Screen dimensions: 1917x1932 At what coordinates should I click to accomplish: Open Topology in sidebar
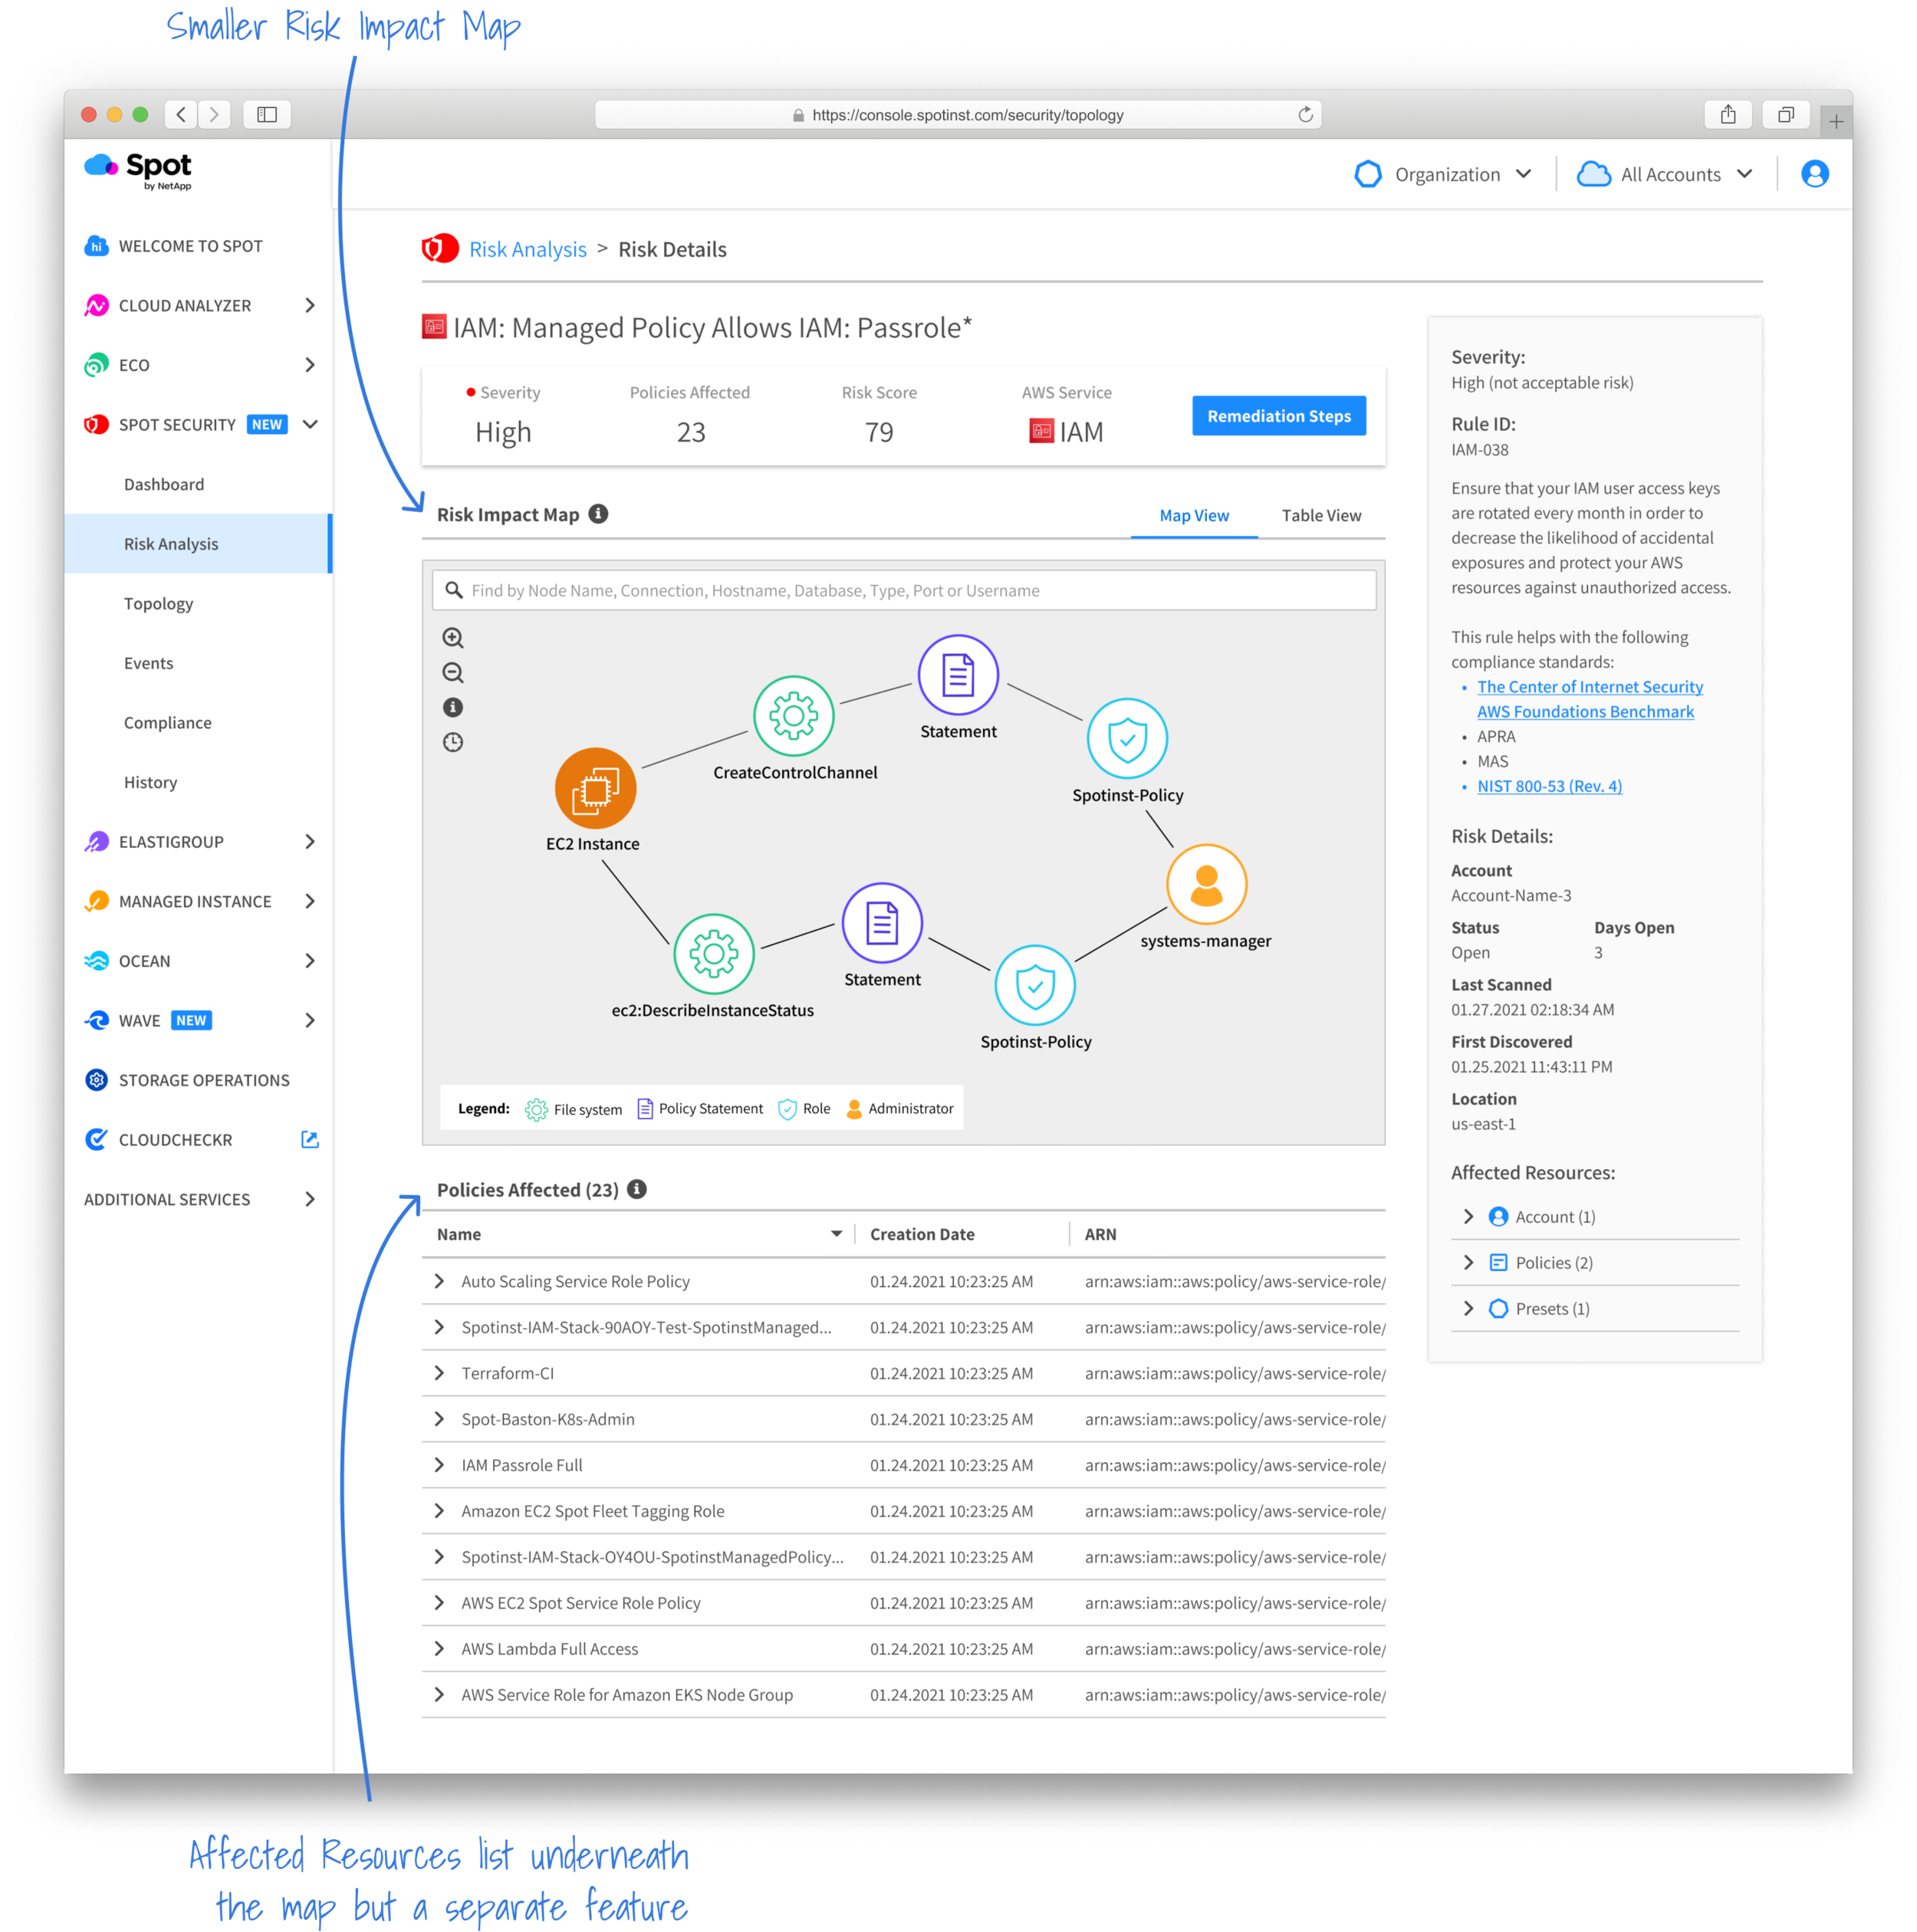(159, 604)
